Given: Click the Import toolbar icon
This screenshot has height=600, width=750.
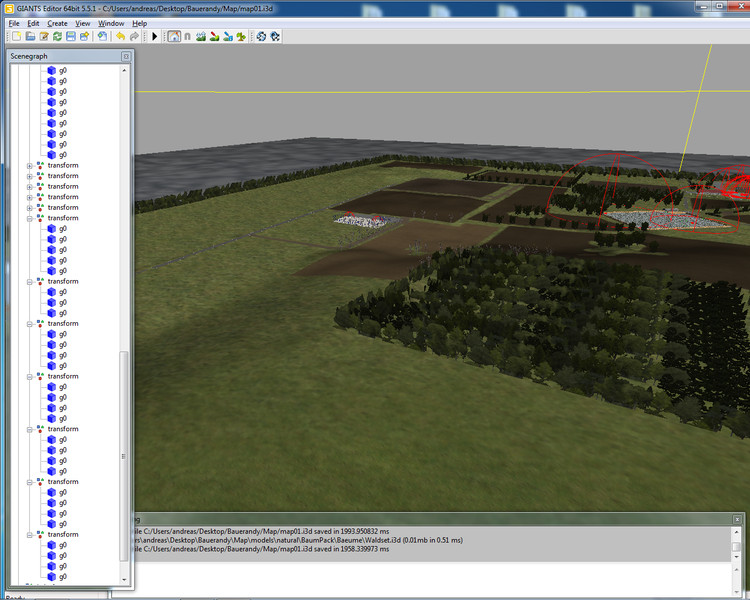Looking at the screenshot, I should pyautogui.click(x=102, y=36).
